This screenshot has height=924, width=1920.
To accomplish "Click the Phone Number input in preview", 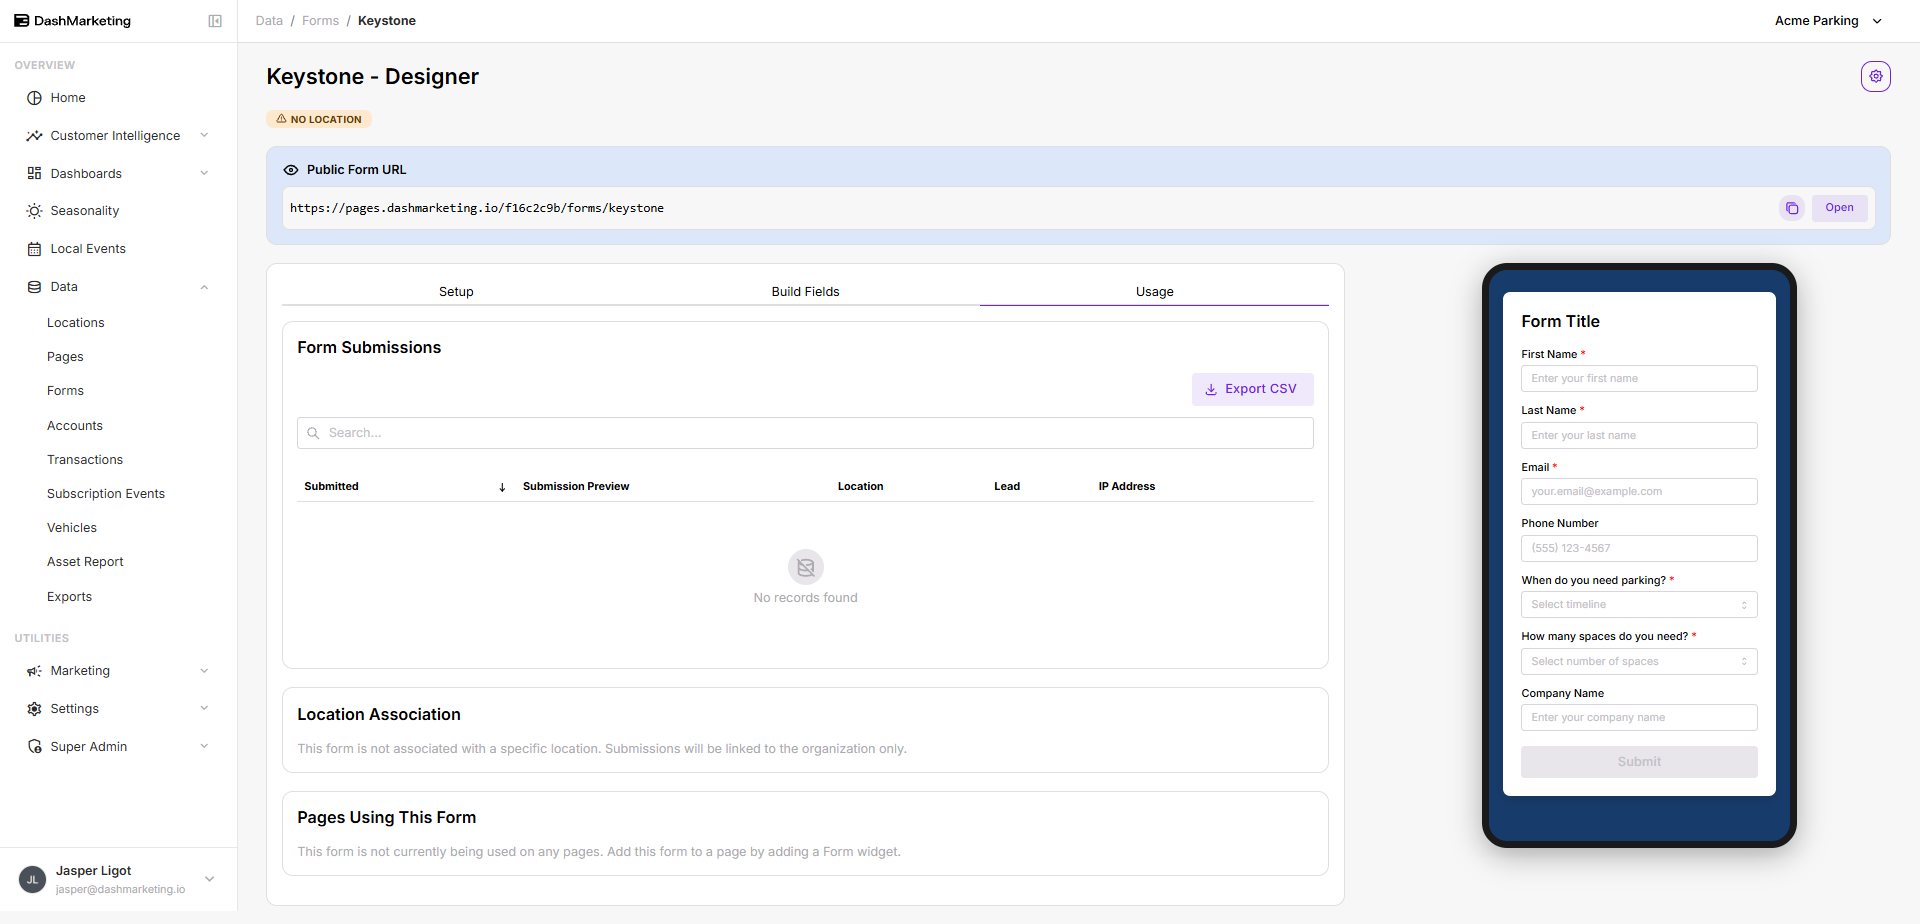I will click(1639, 549).
